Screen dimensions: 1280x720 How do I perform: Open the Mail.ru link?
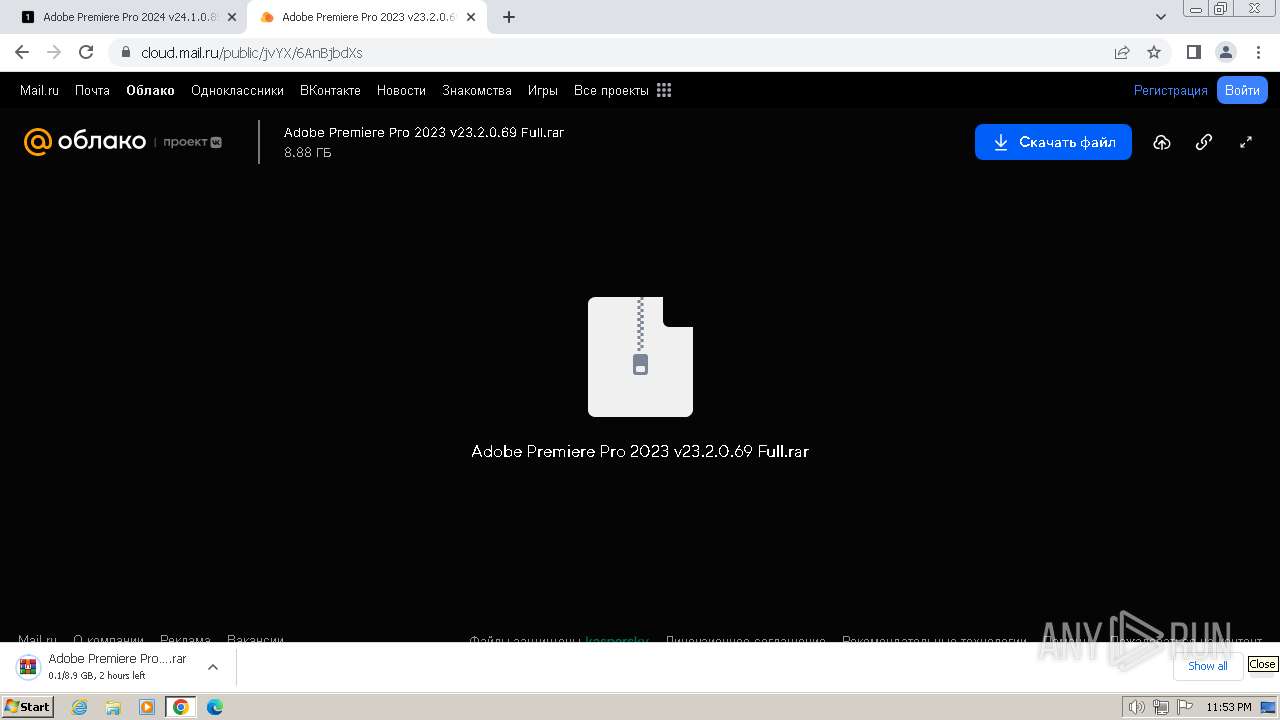39,90
